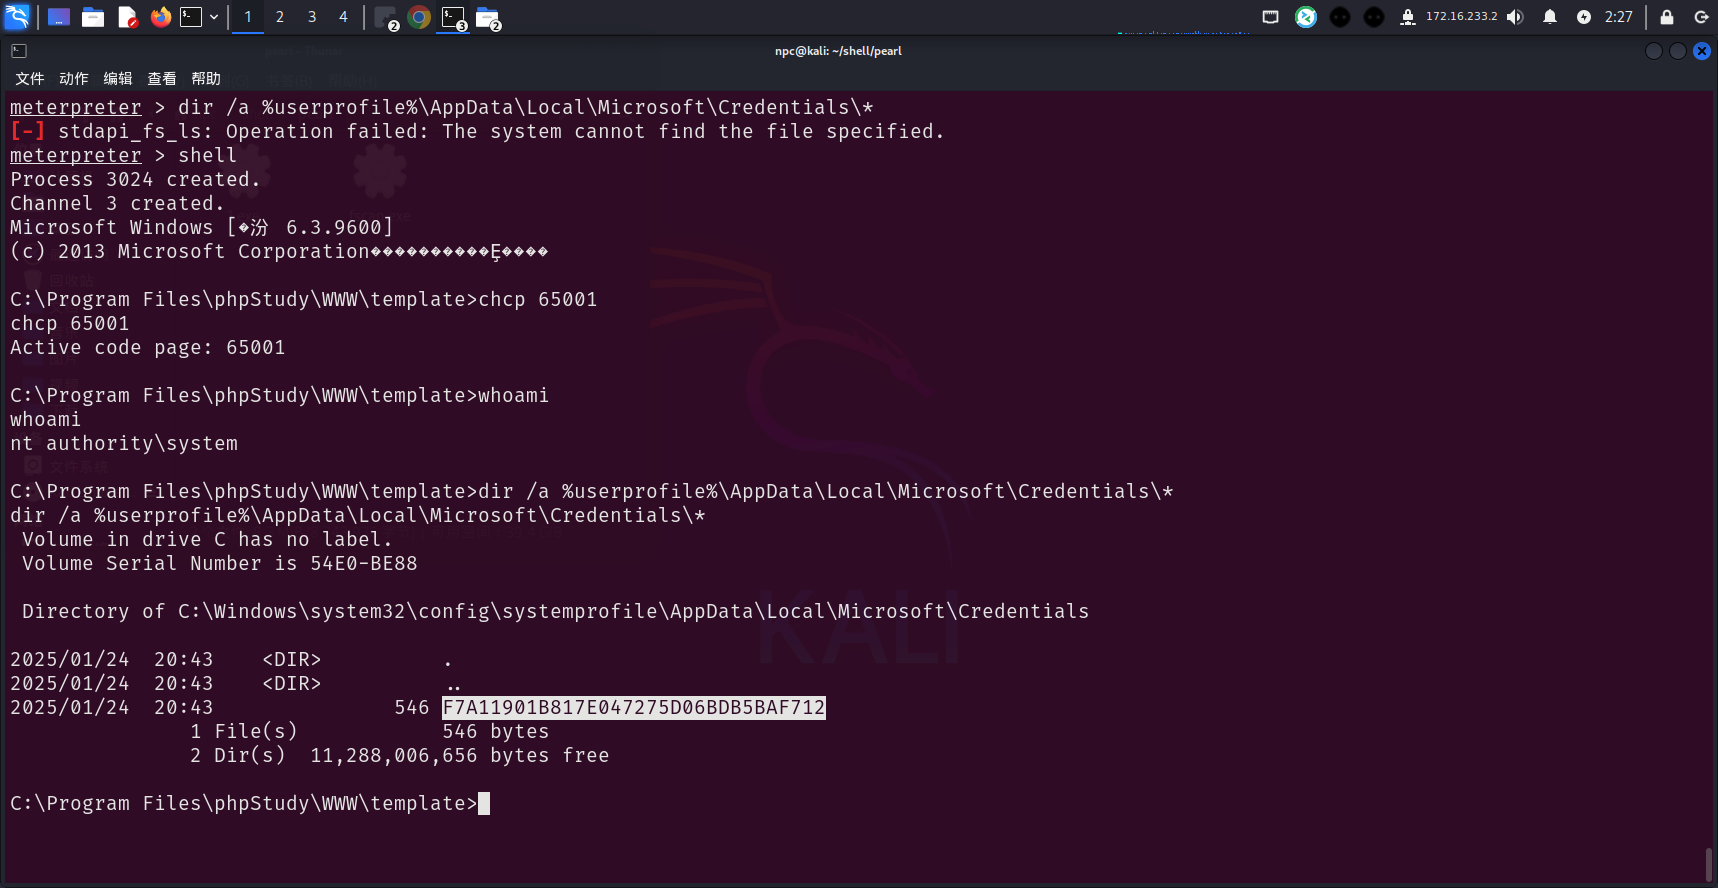This screenshot has height=888, width=1718.
Task: Click the grey taskbar app with badge 2
Action: (386, 18)
